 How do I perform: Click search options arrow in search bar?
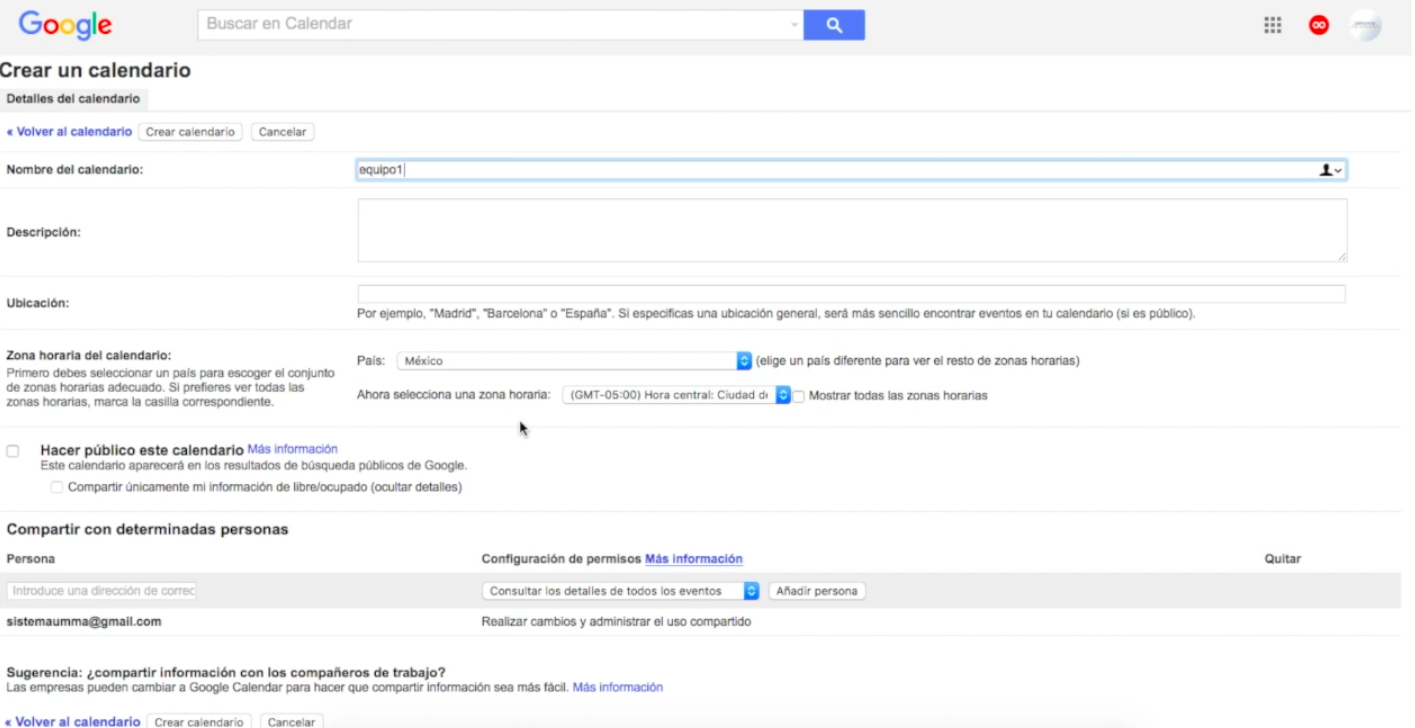794,25
